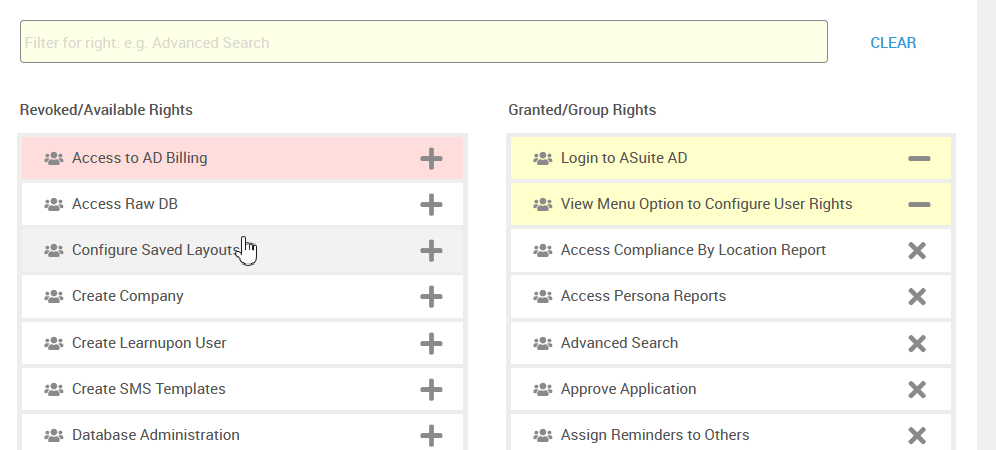The height and width of the screenshot is (450, 996).
Task: Focus the Filter for right input field
Action: 424,41
